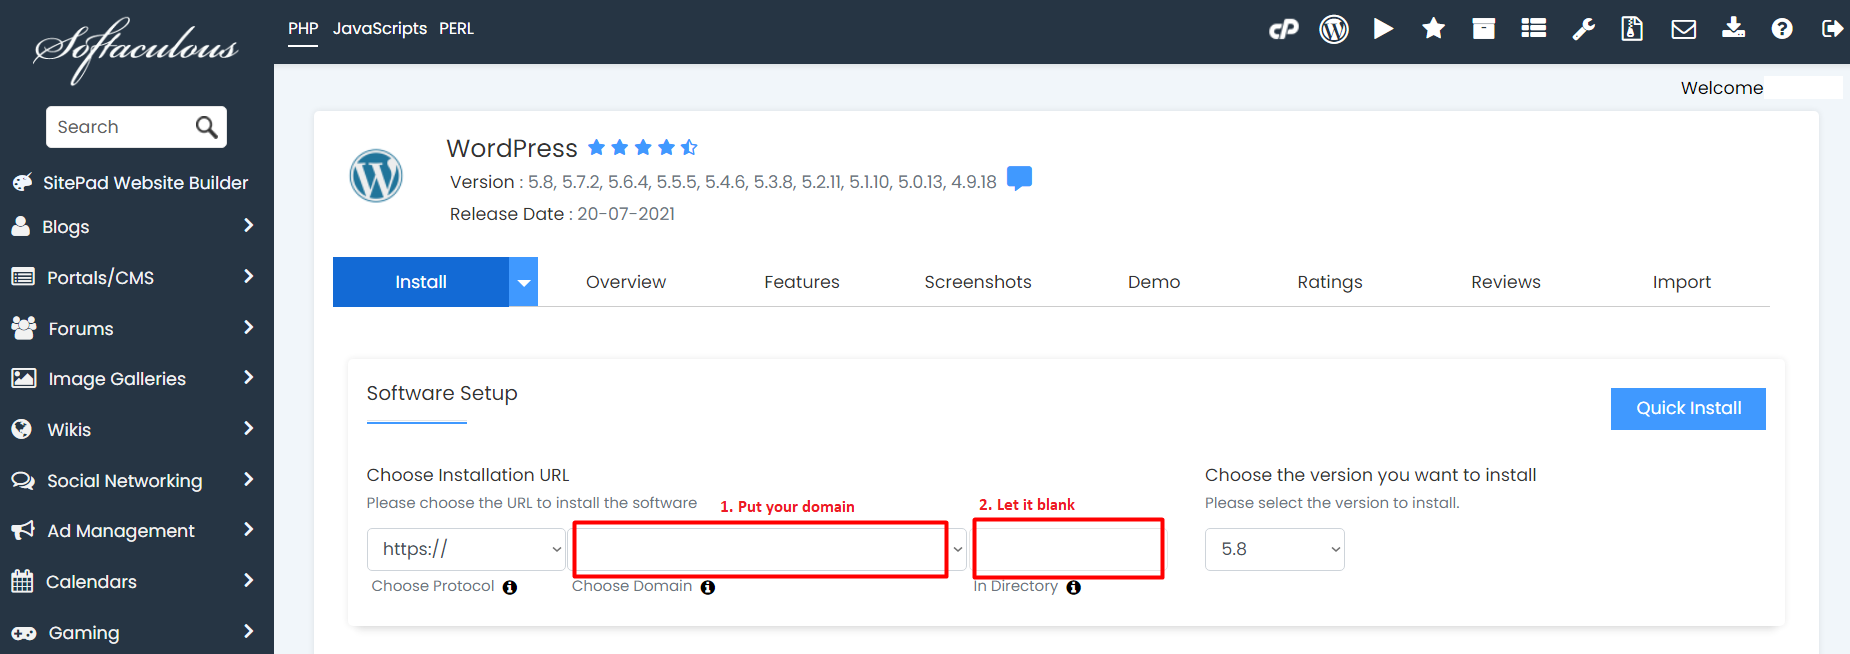Click the In Directory input field

tap(1068, 549)
